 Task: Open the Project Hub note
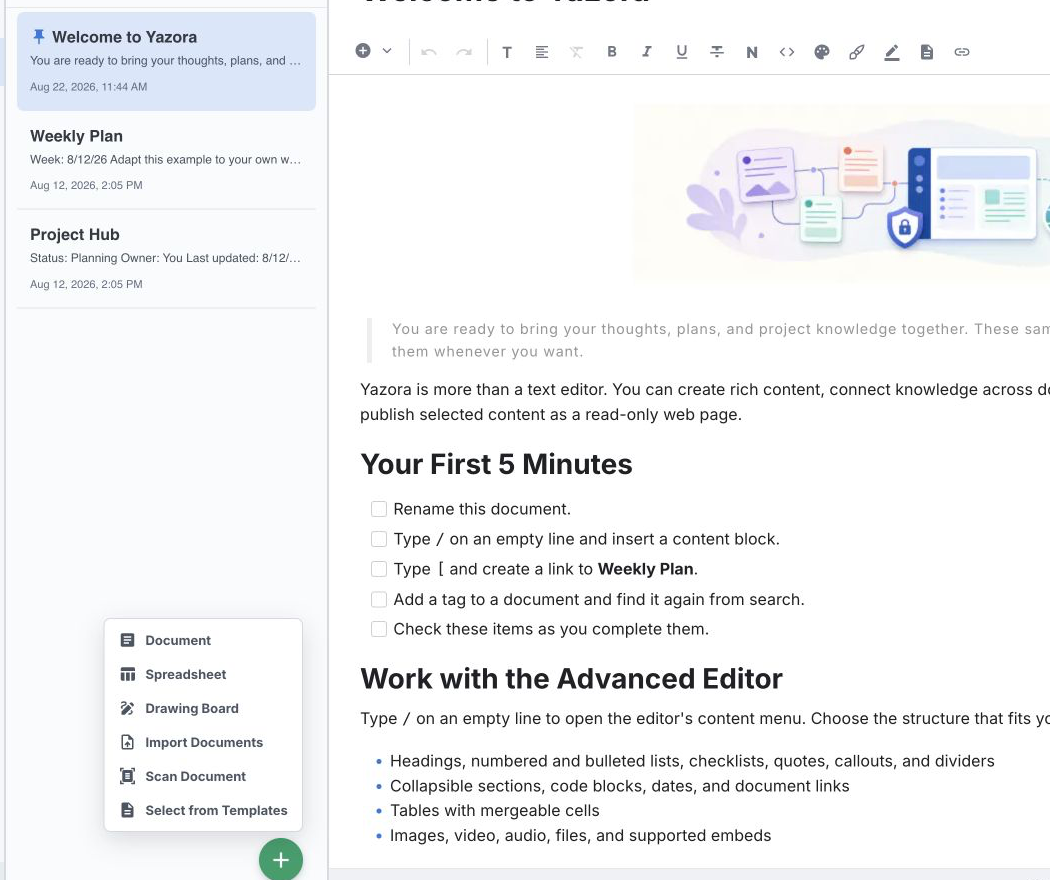pyautogui.click(x=166, y=259)
